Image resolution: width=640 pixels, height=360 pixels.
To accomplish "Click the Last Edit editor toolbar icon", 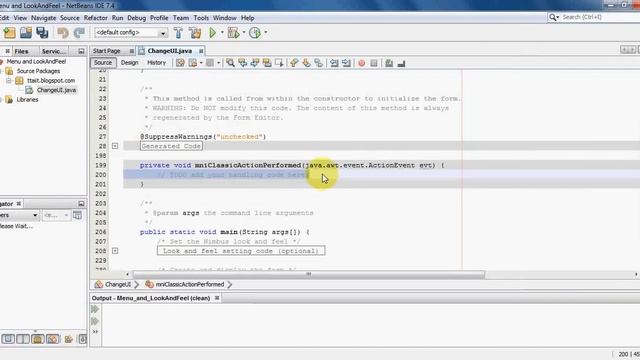I will [180, 63].
